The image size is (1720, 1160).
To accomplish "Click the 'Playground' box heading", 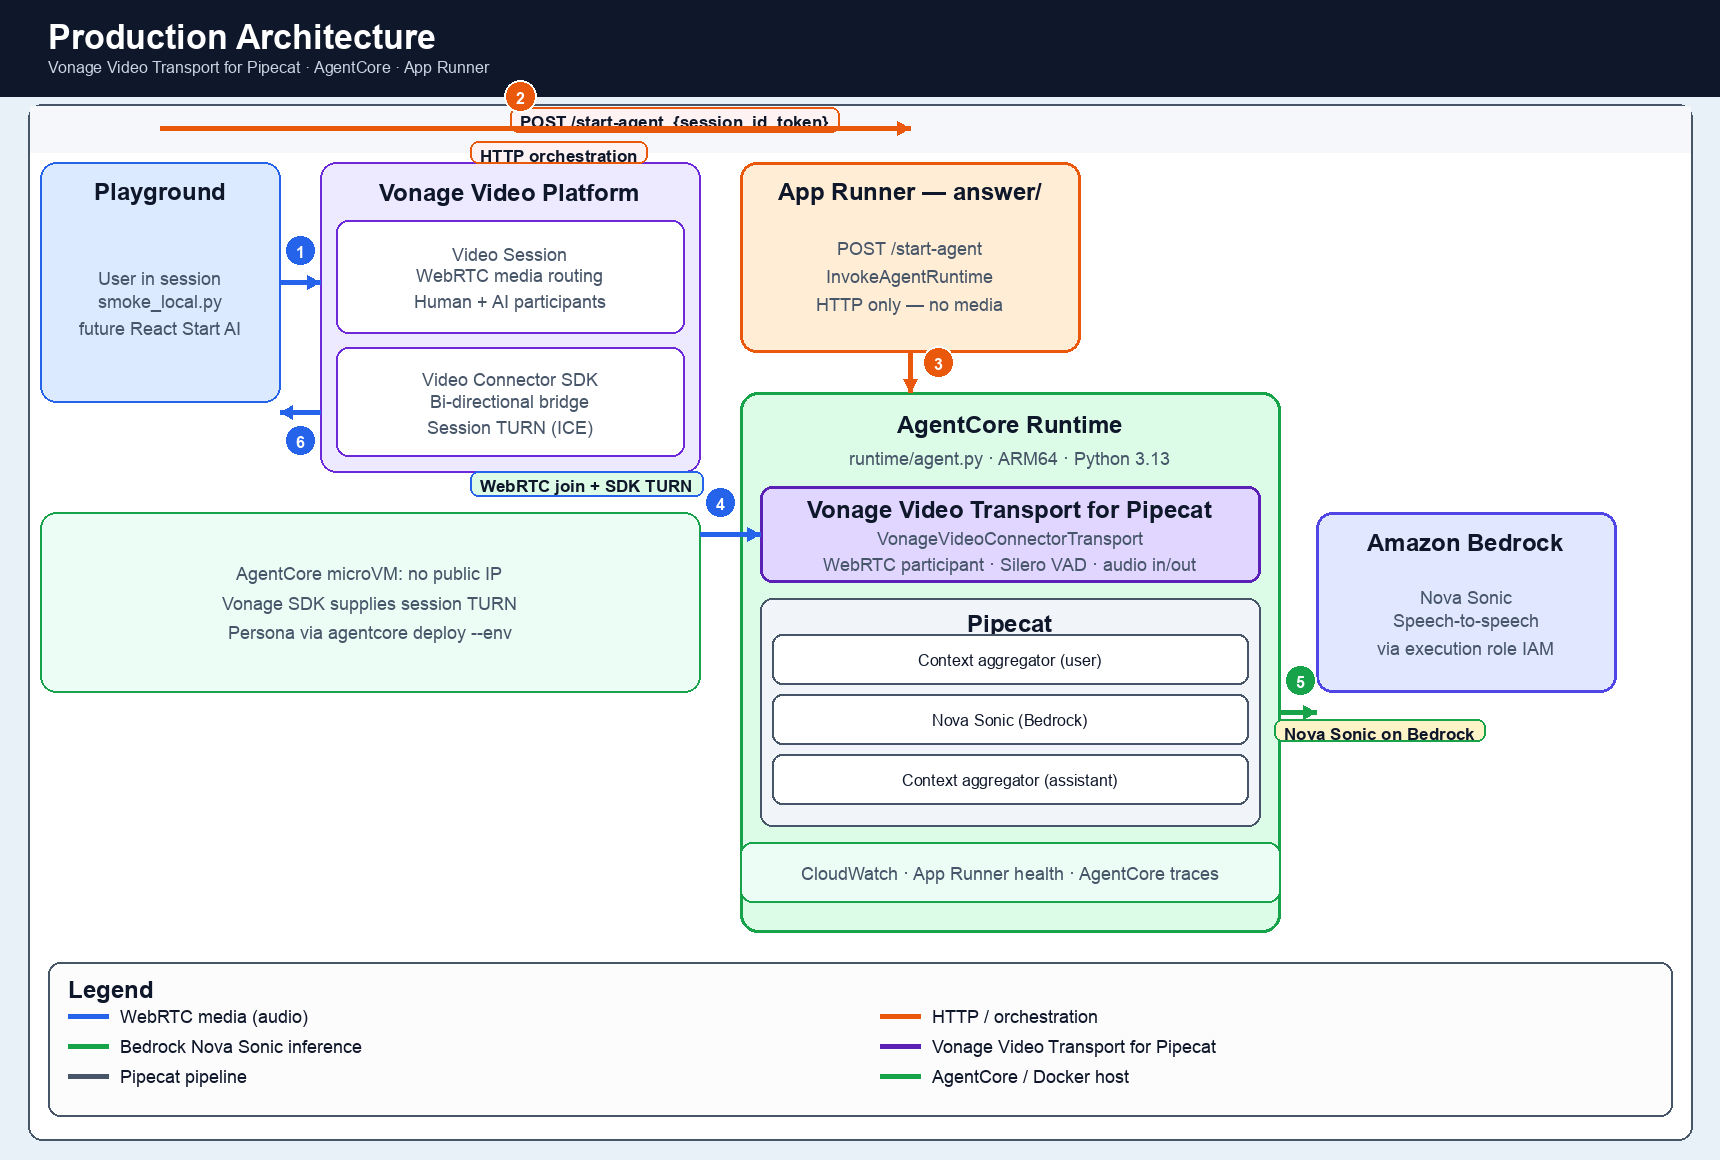I will tap(160, 192).
